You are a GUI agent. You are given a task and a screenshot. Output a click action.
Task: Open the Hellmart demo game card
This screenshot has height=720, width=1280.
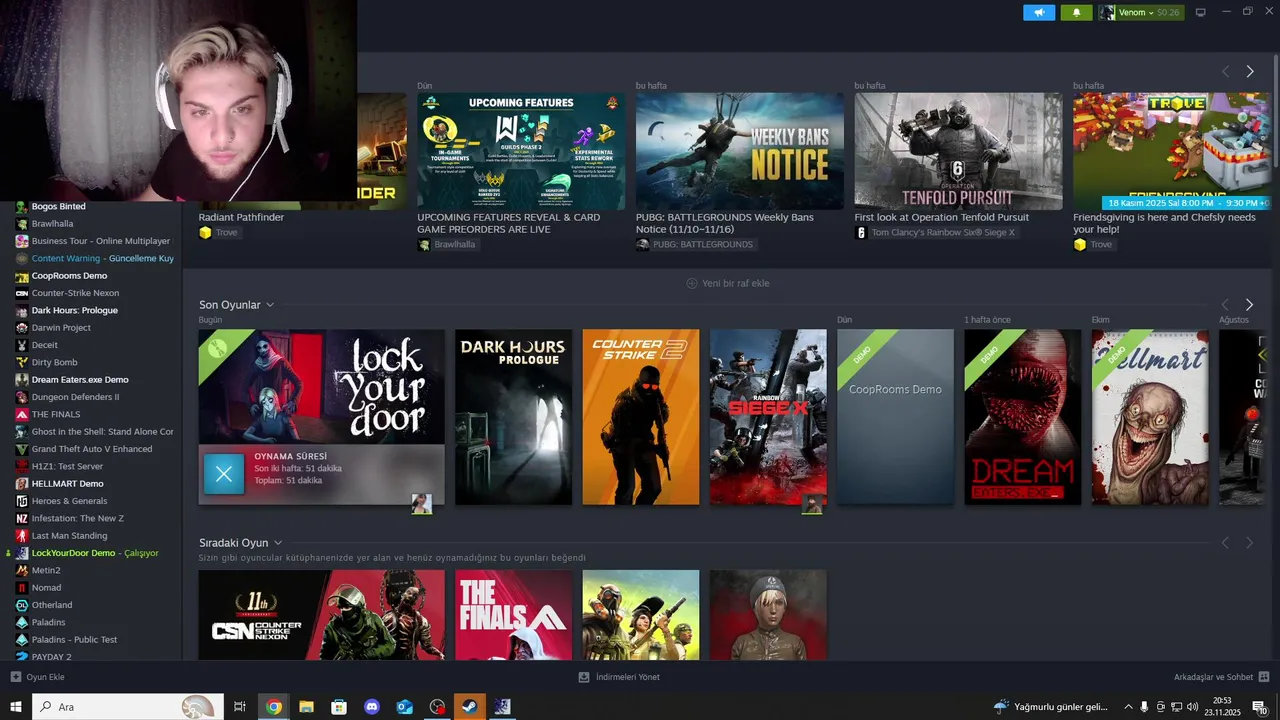[1150, 417]
